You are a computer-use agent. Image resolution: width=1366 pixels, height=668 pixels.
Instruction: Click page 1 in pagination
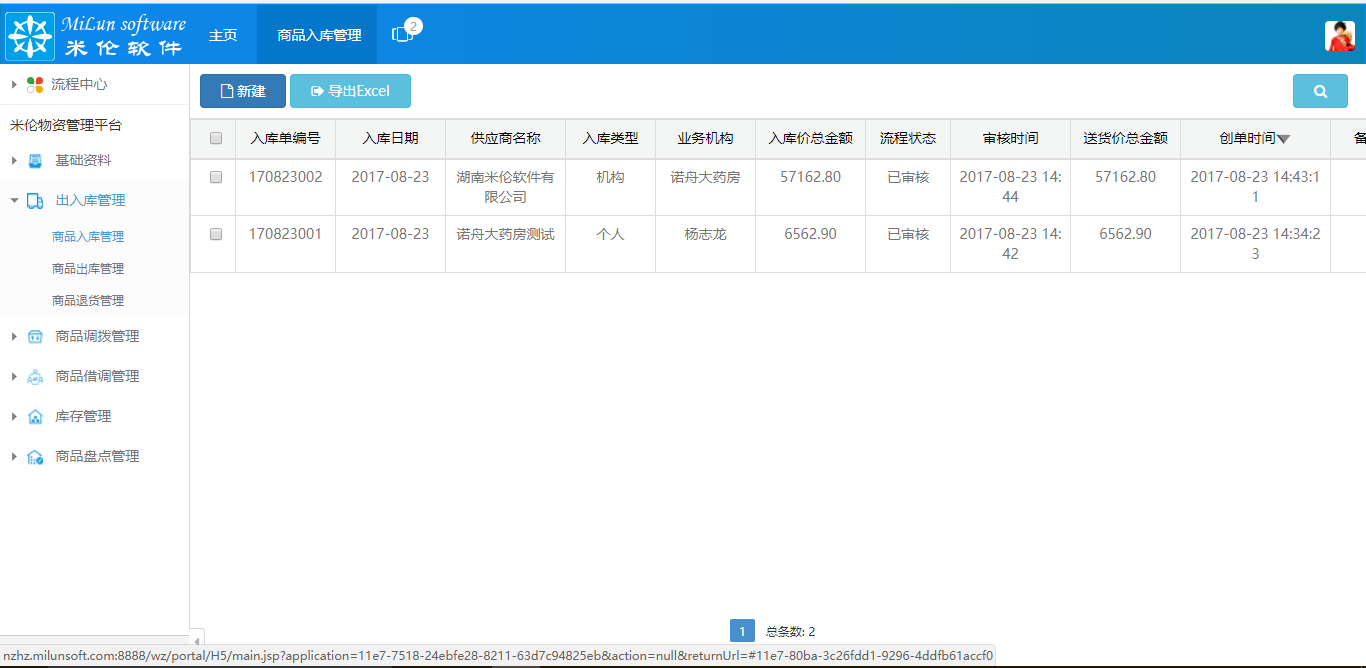tap(742, 630)
